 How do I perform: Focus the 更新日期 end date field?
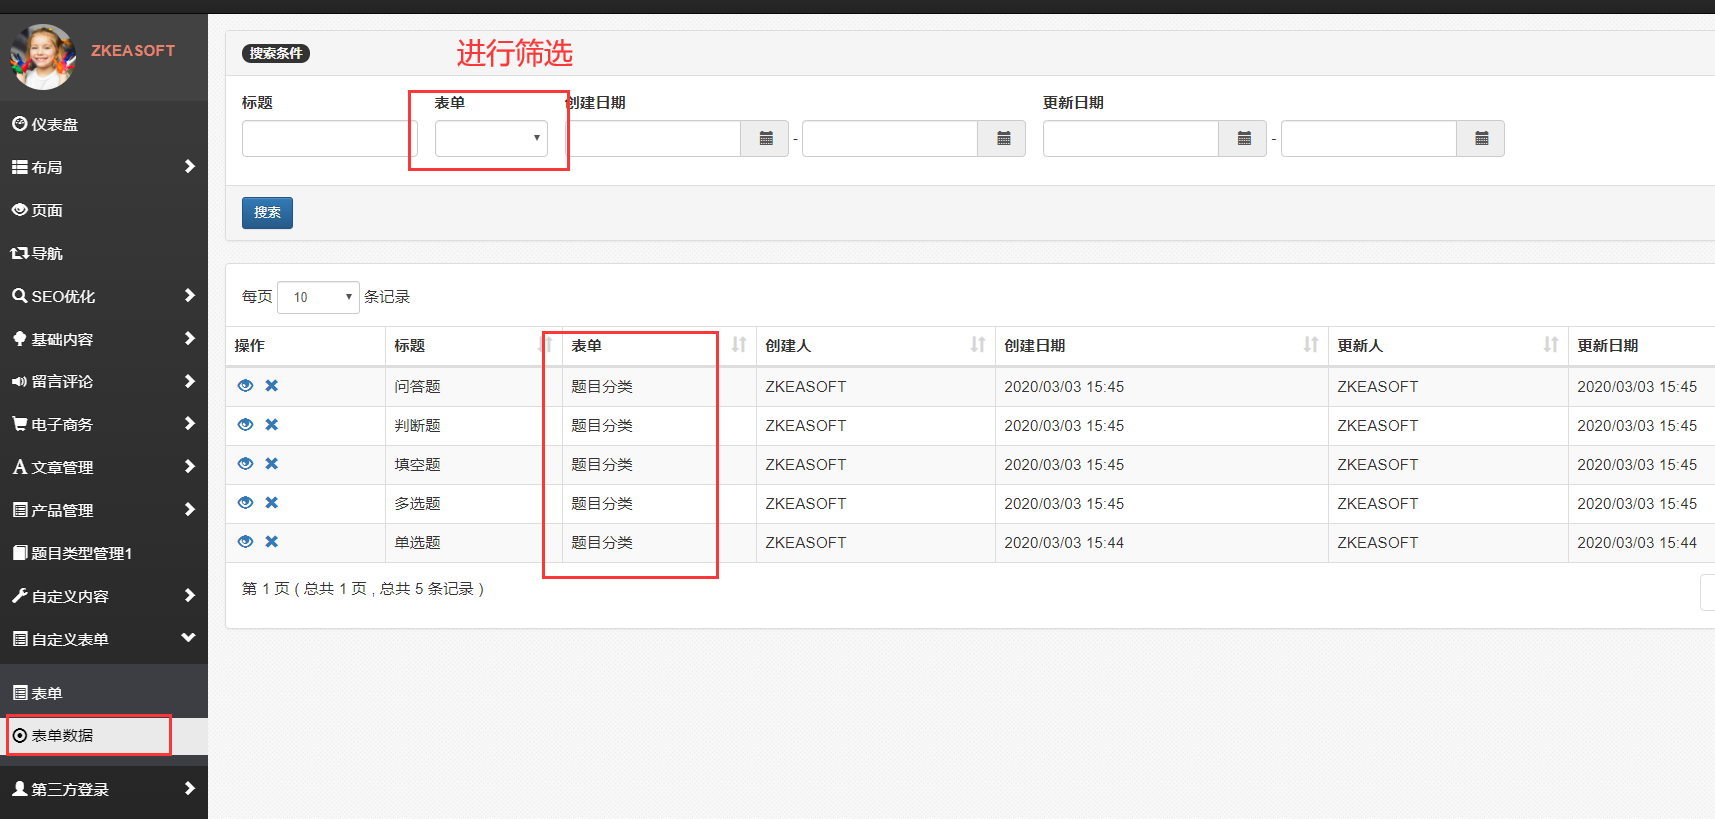[x=1369, y=139]
